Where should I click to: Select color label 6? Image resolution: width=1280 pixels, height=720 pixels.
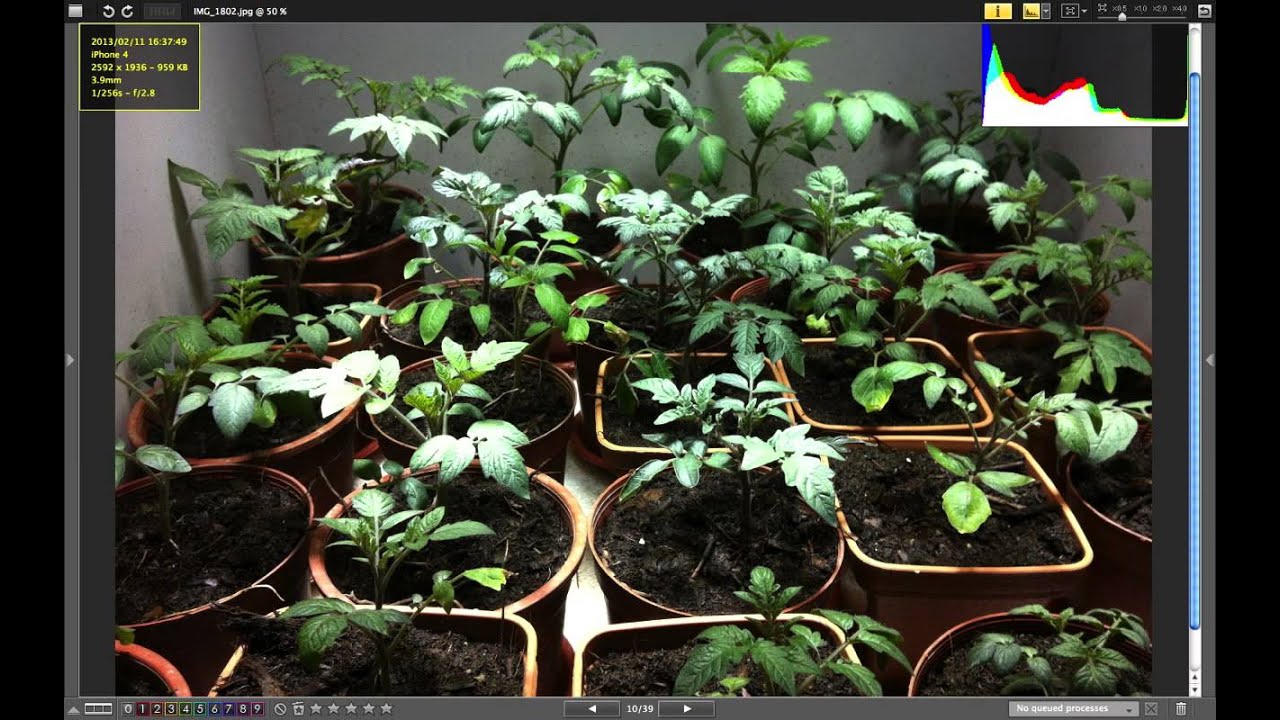(x=214, y=709)
